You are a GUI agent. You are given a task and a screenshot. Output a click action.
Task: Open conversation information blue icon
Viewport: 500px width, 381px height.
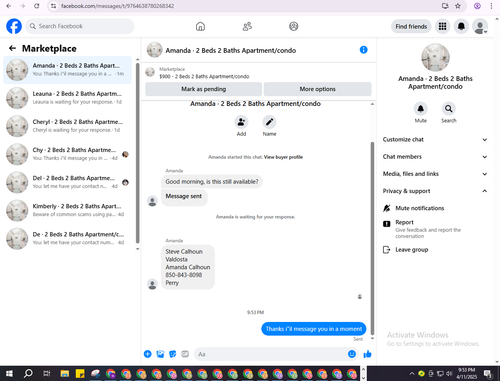coord(364,50)
